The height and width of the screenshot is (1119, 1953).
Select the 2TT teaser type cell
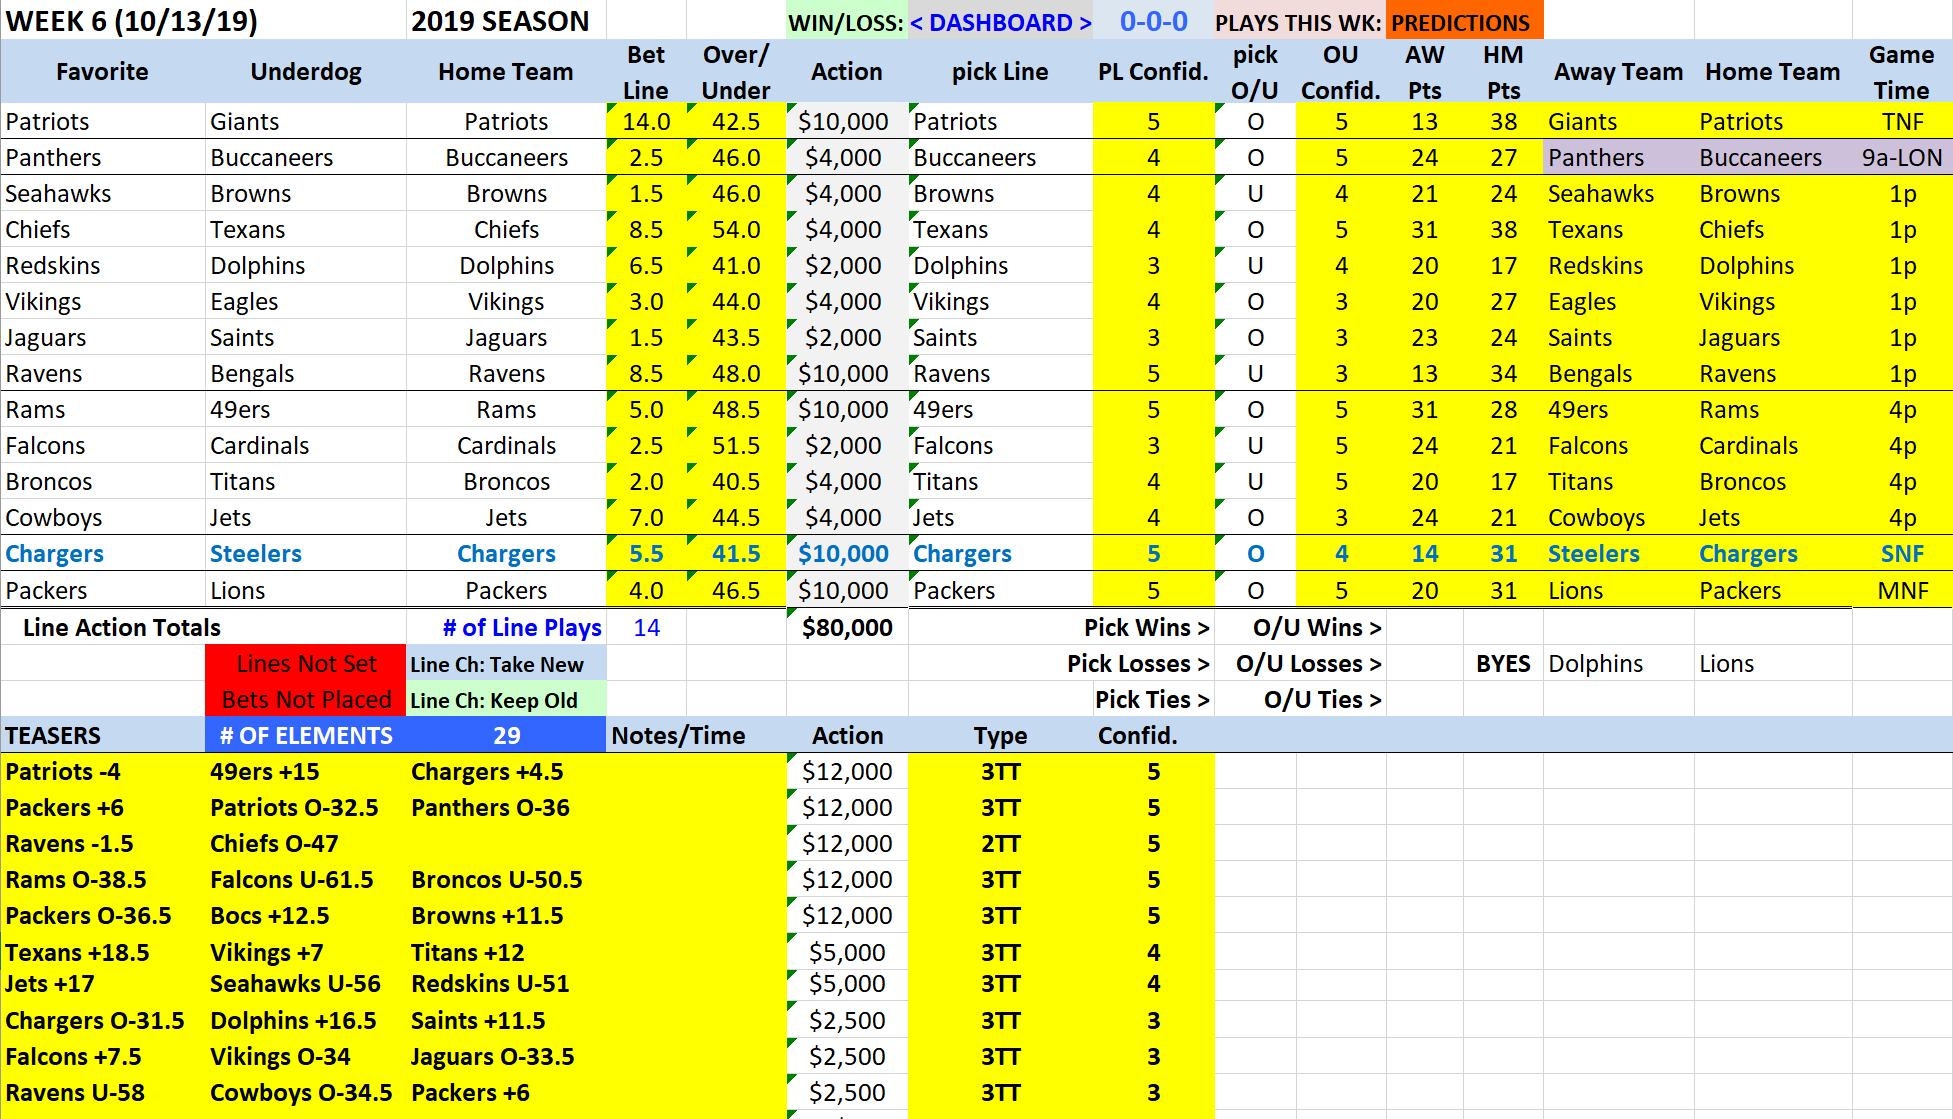pos(1000,843)
